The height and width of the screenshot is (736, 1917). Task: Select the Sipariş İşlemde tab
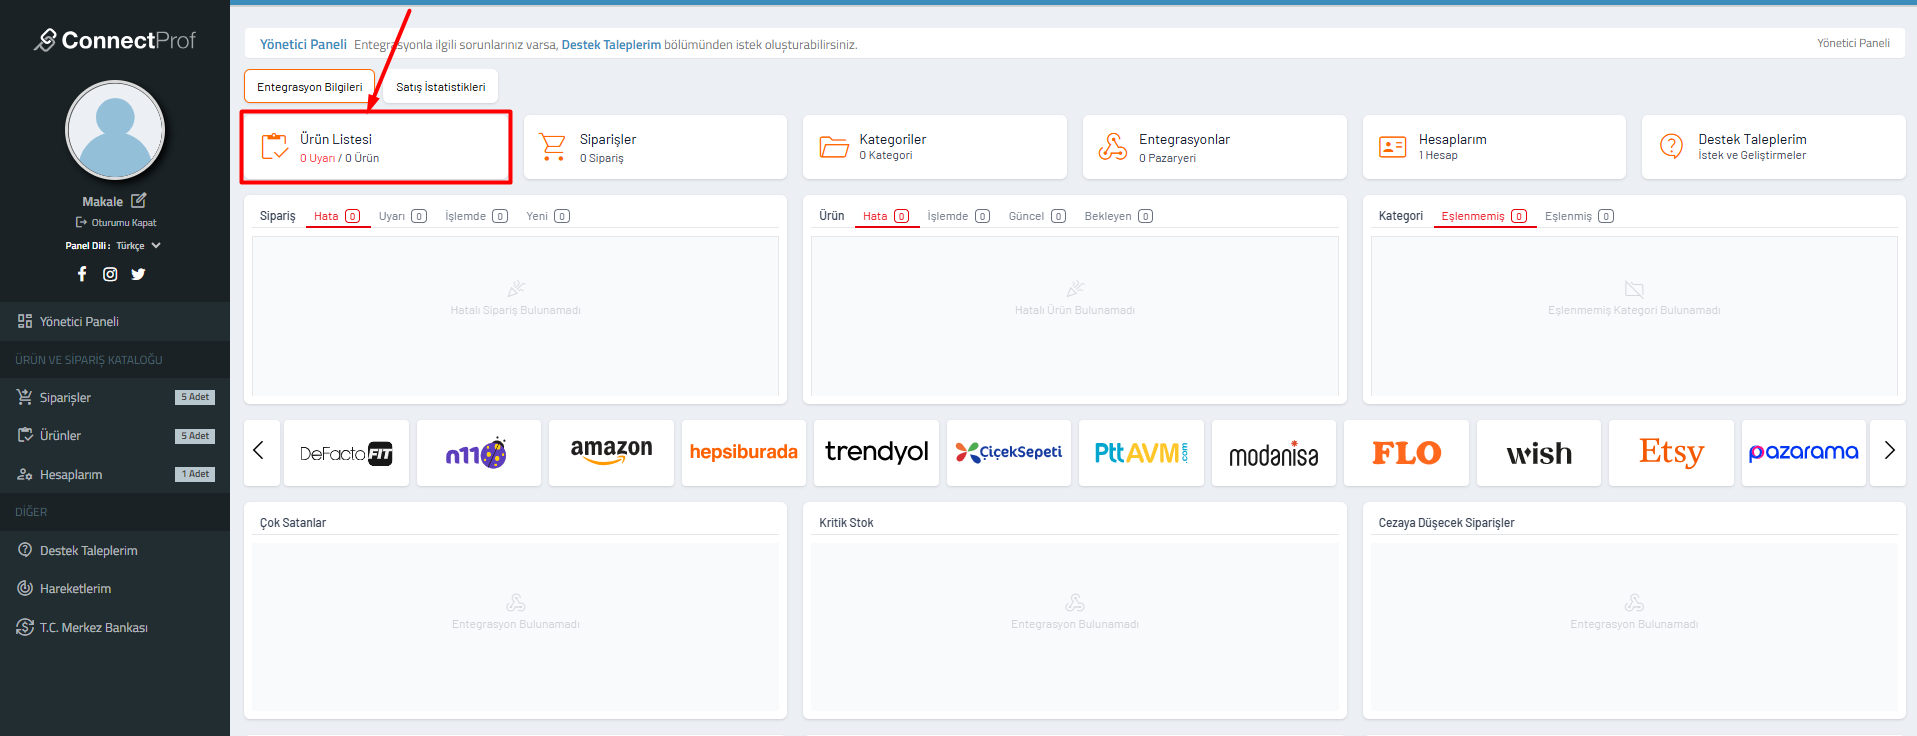click(476, 216)
